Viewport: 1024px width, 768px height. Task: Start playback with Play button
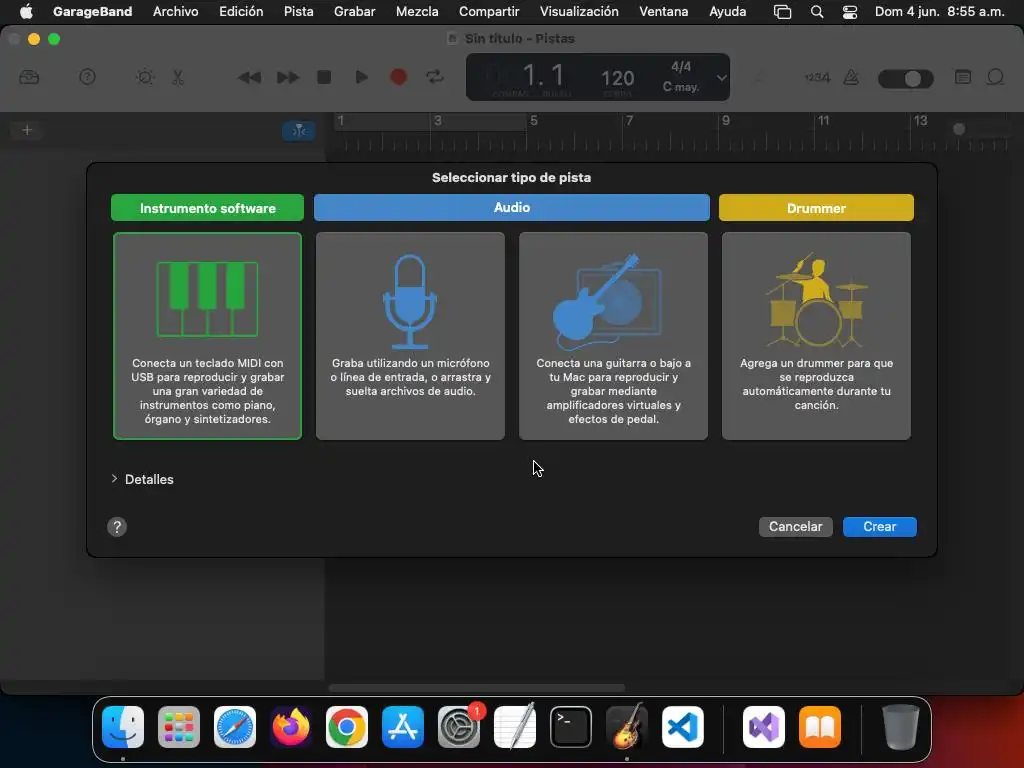[361, 77]
